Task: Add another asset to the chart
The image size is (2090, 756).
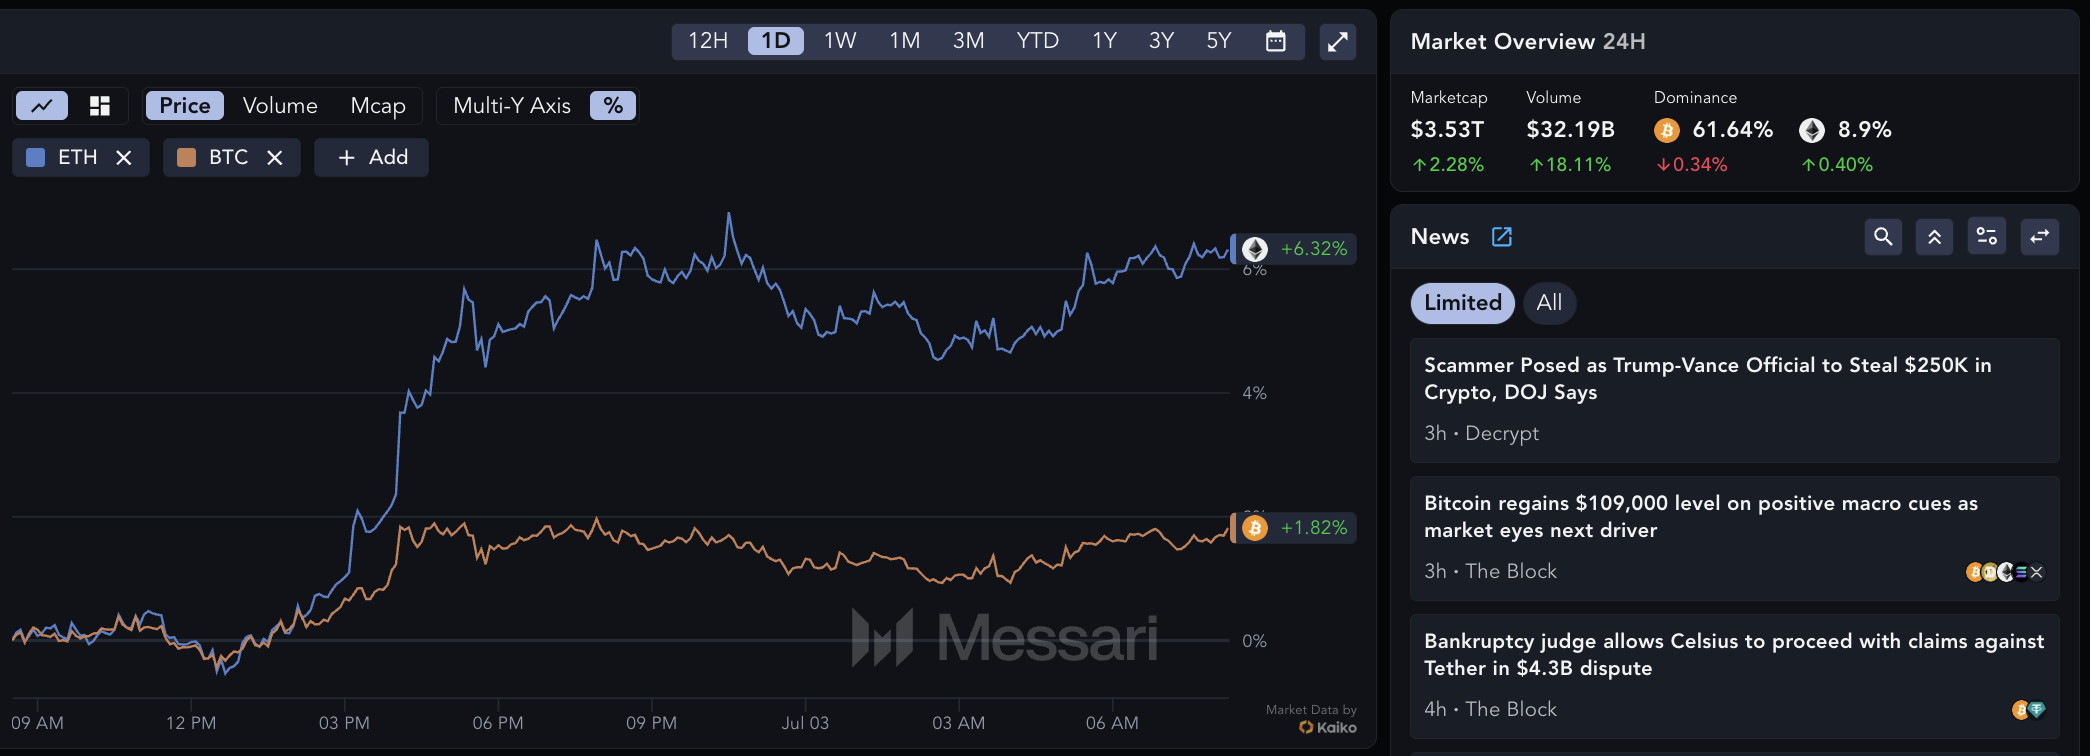Action: tap(372, 157)
